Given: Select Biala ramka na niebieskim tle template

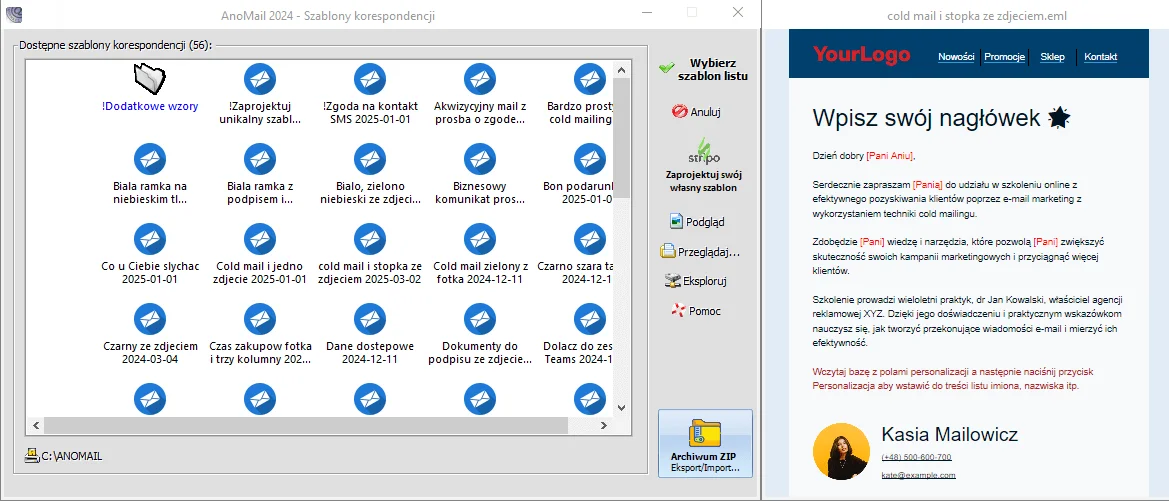Looking at the screenshot, I should pyautogui.click(x=150, y=158).
